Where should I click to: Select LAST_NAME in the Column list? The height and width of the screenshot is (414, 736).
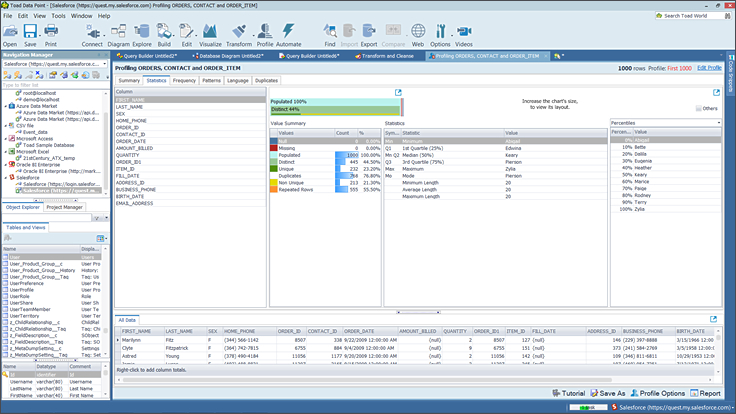pos(130,106)
